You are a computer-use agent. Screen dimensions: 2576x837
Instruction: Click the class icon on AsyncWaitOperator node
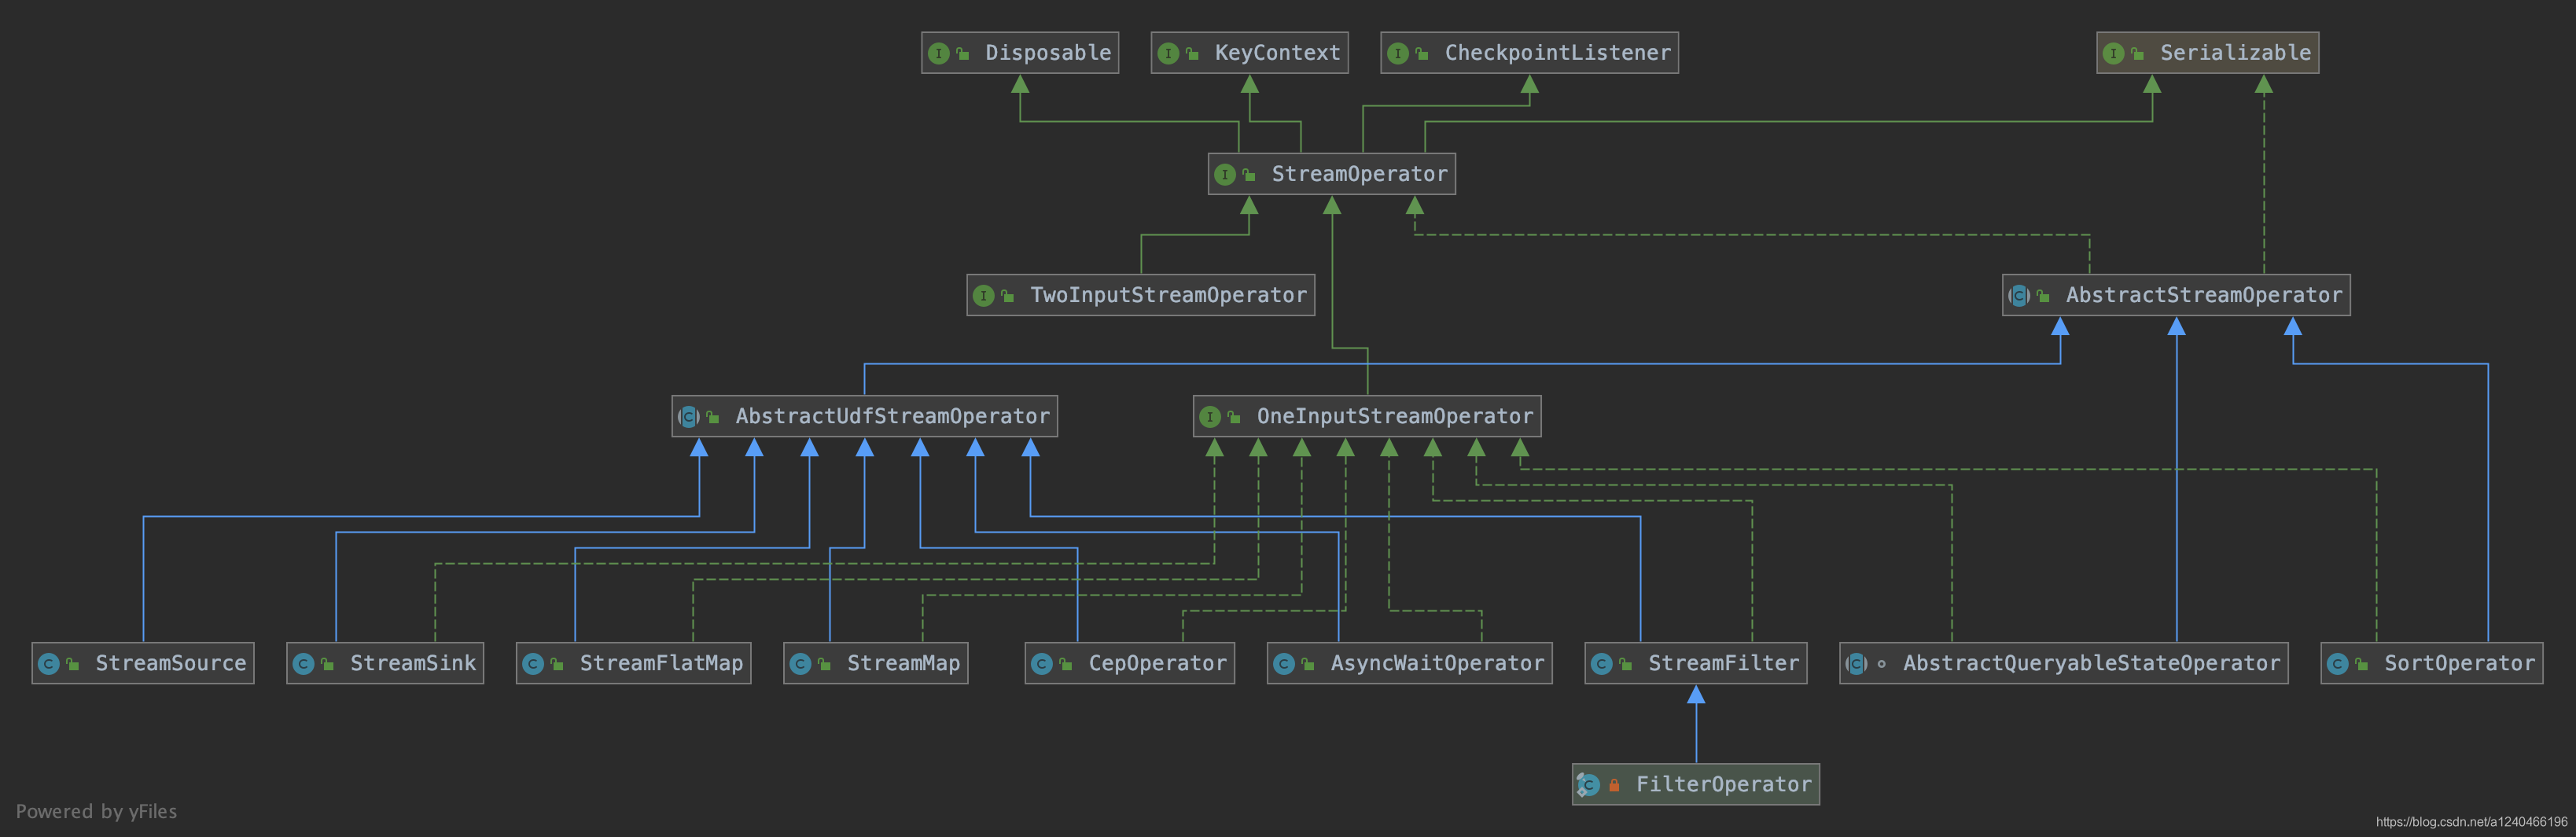tap(1284, 664)
